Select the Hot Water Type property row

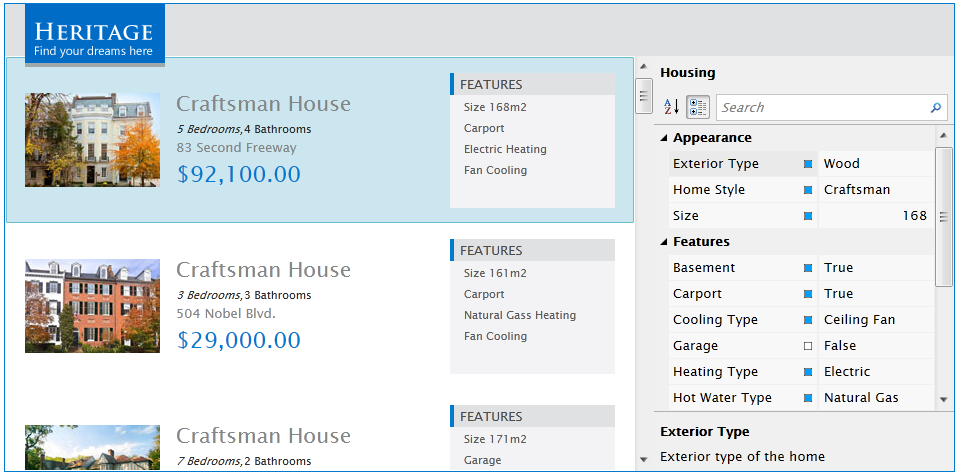pos(722,398)
